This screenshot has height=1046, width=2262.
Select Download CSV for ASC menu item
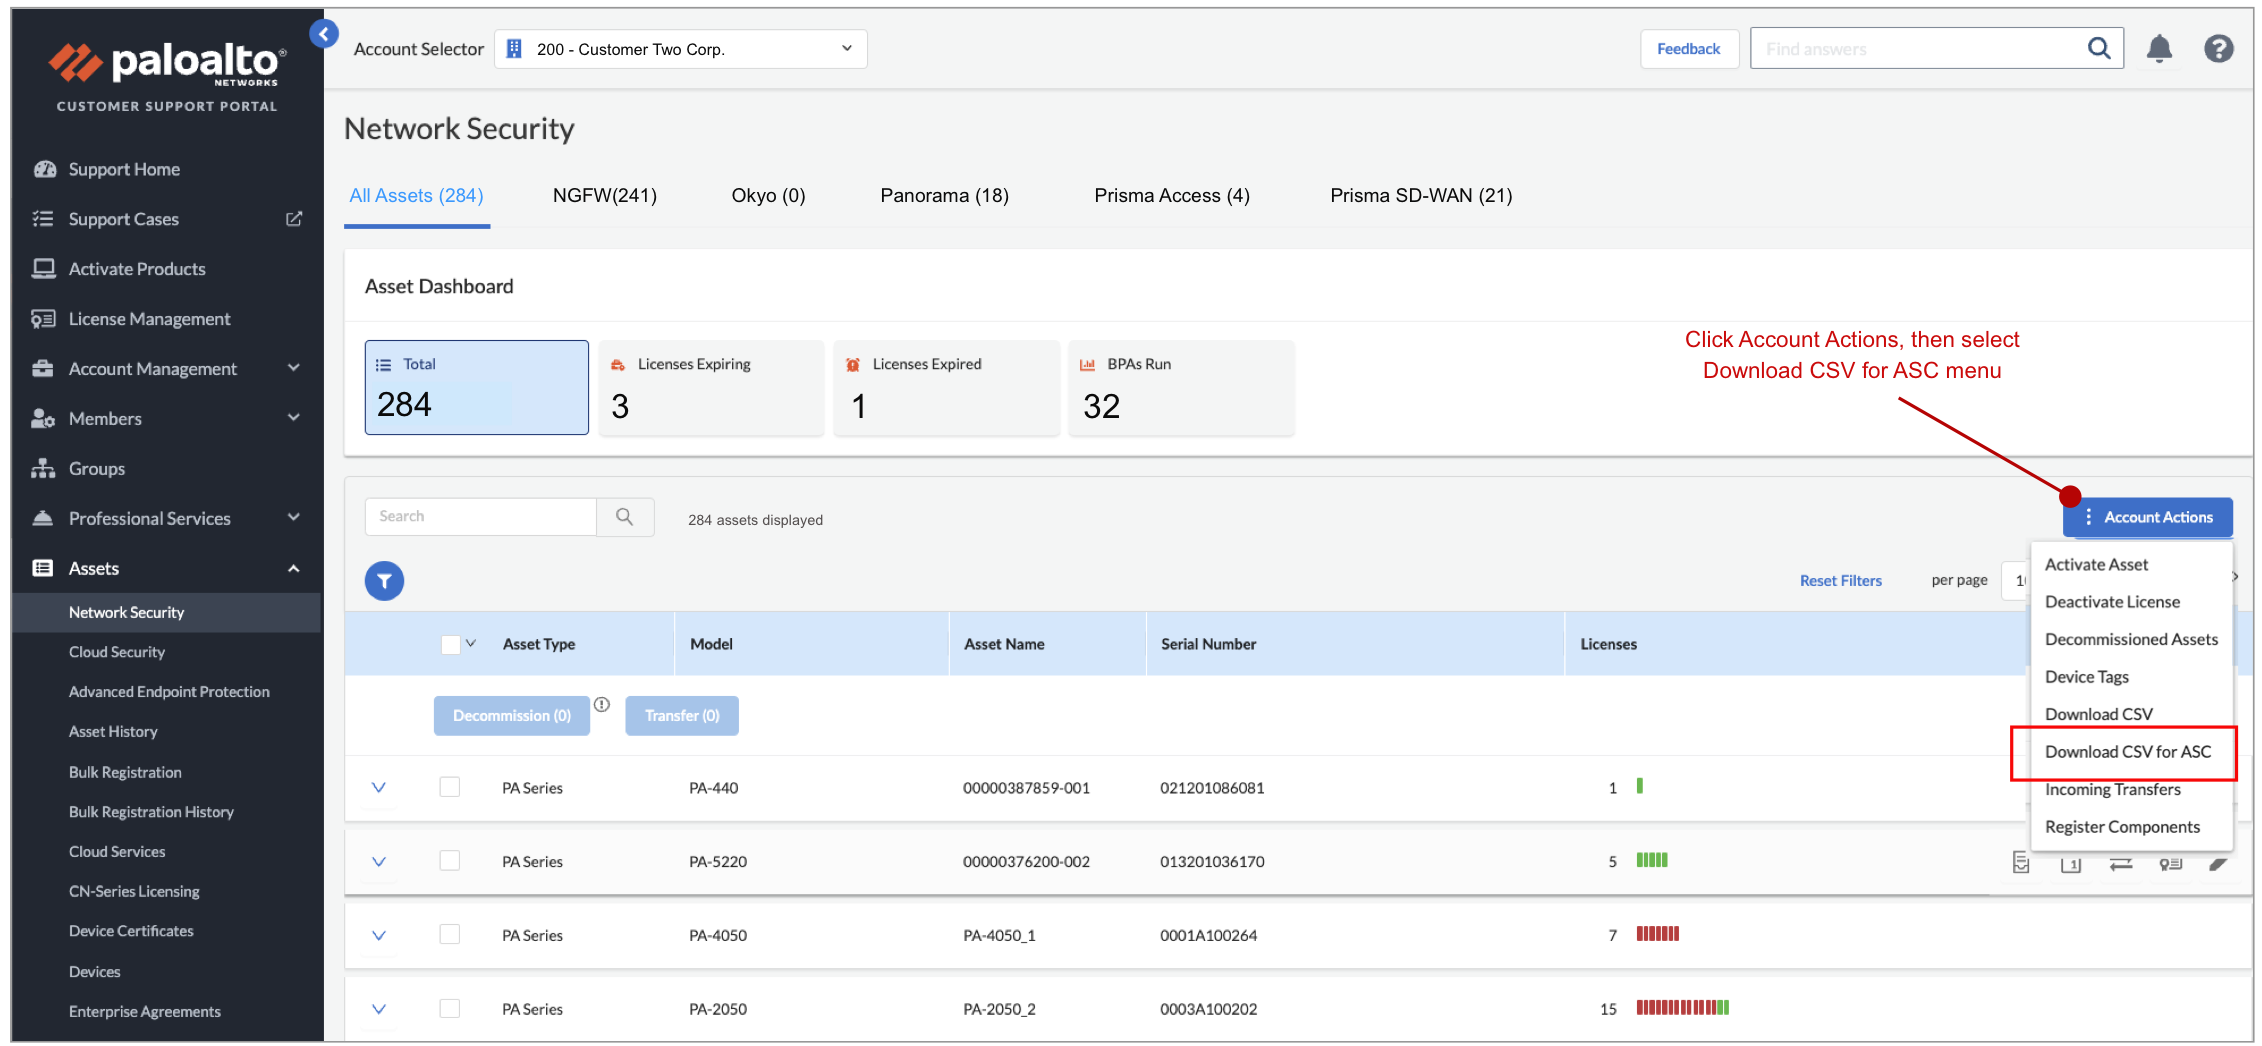[2127, 752]
